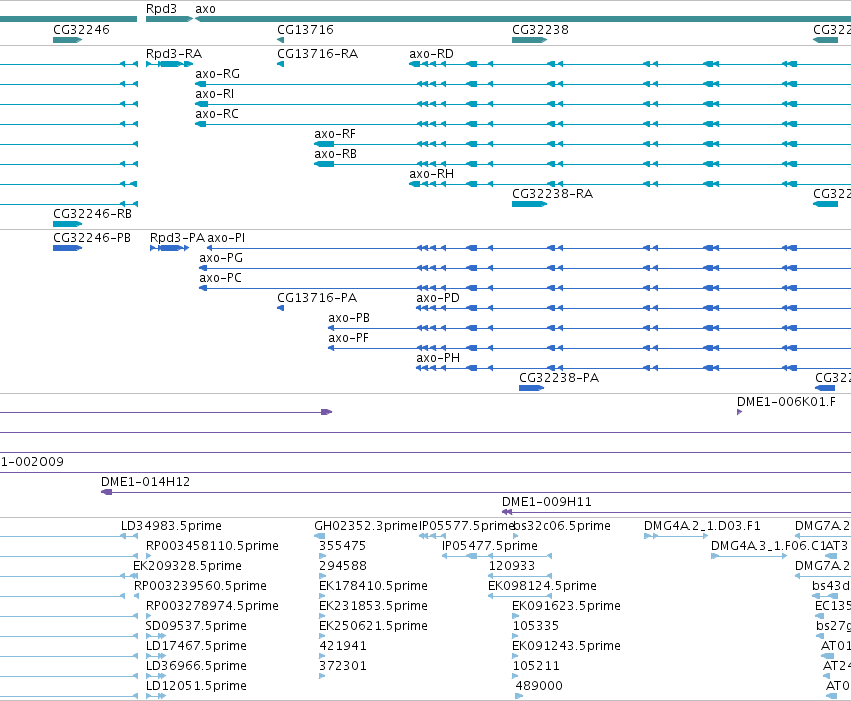Viewport: 851px width, 701px height.
Task: Select the axo-RG transcript label
Action: pos(217,74)
